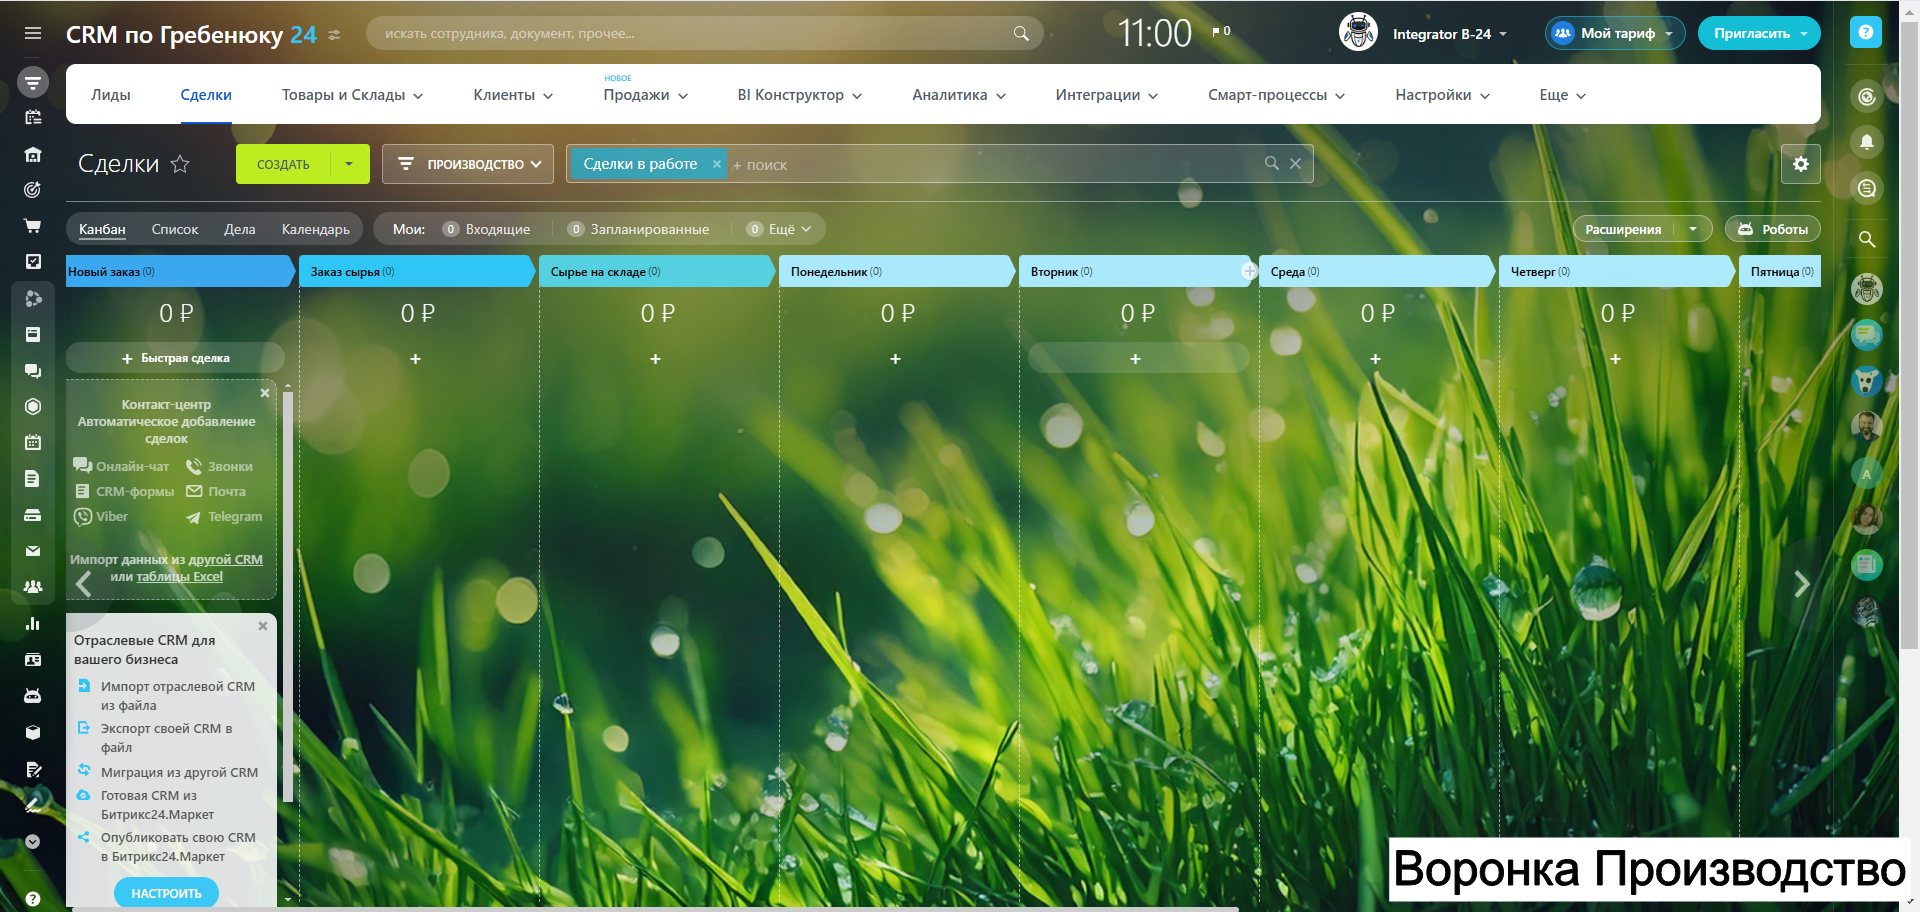This screenshot has height=912, width=1920.
Task: Open the Мой тариф button
Action: [x=1615, y=33]
